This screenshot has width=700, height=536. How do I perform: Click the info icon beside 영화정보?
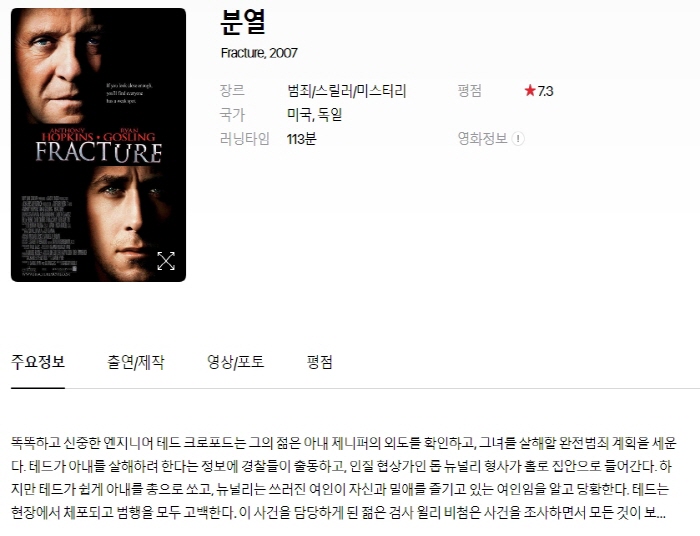(518, 139)
